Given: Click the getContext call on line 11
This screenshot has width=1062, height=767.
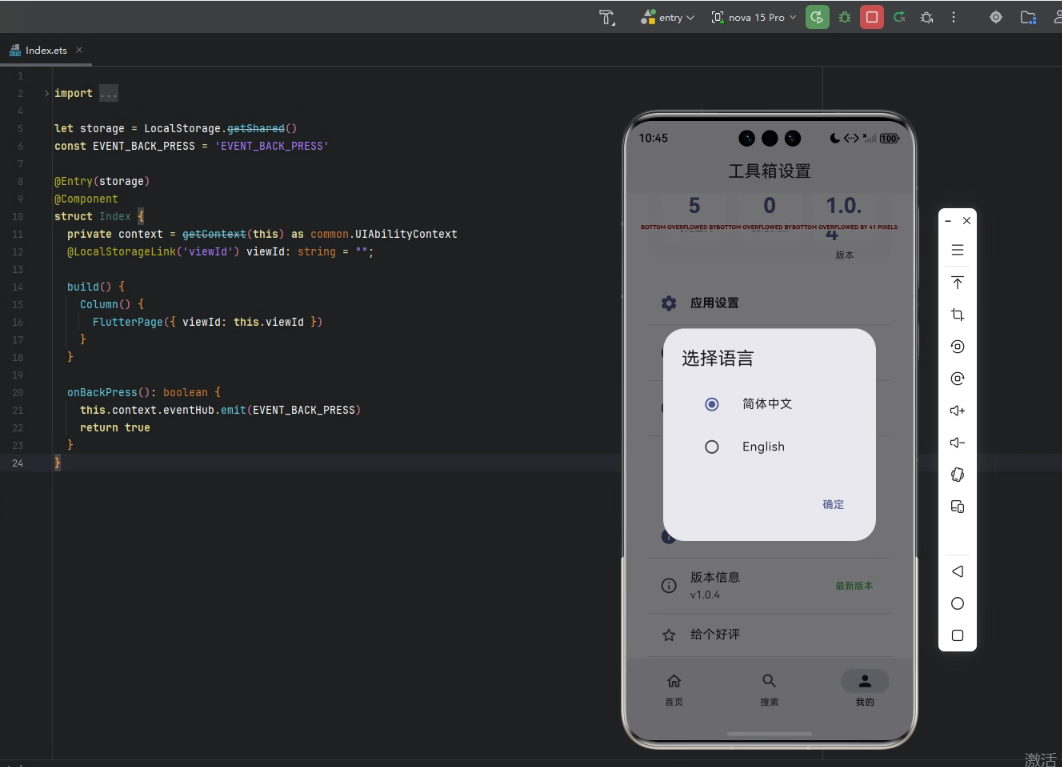Looking at the screenshot, I should [214, 234].
